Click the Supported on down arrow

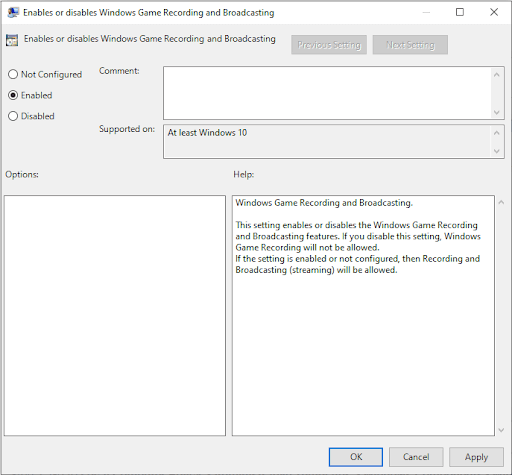tap(497, 151)
